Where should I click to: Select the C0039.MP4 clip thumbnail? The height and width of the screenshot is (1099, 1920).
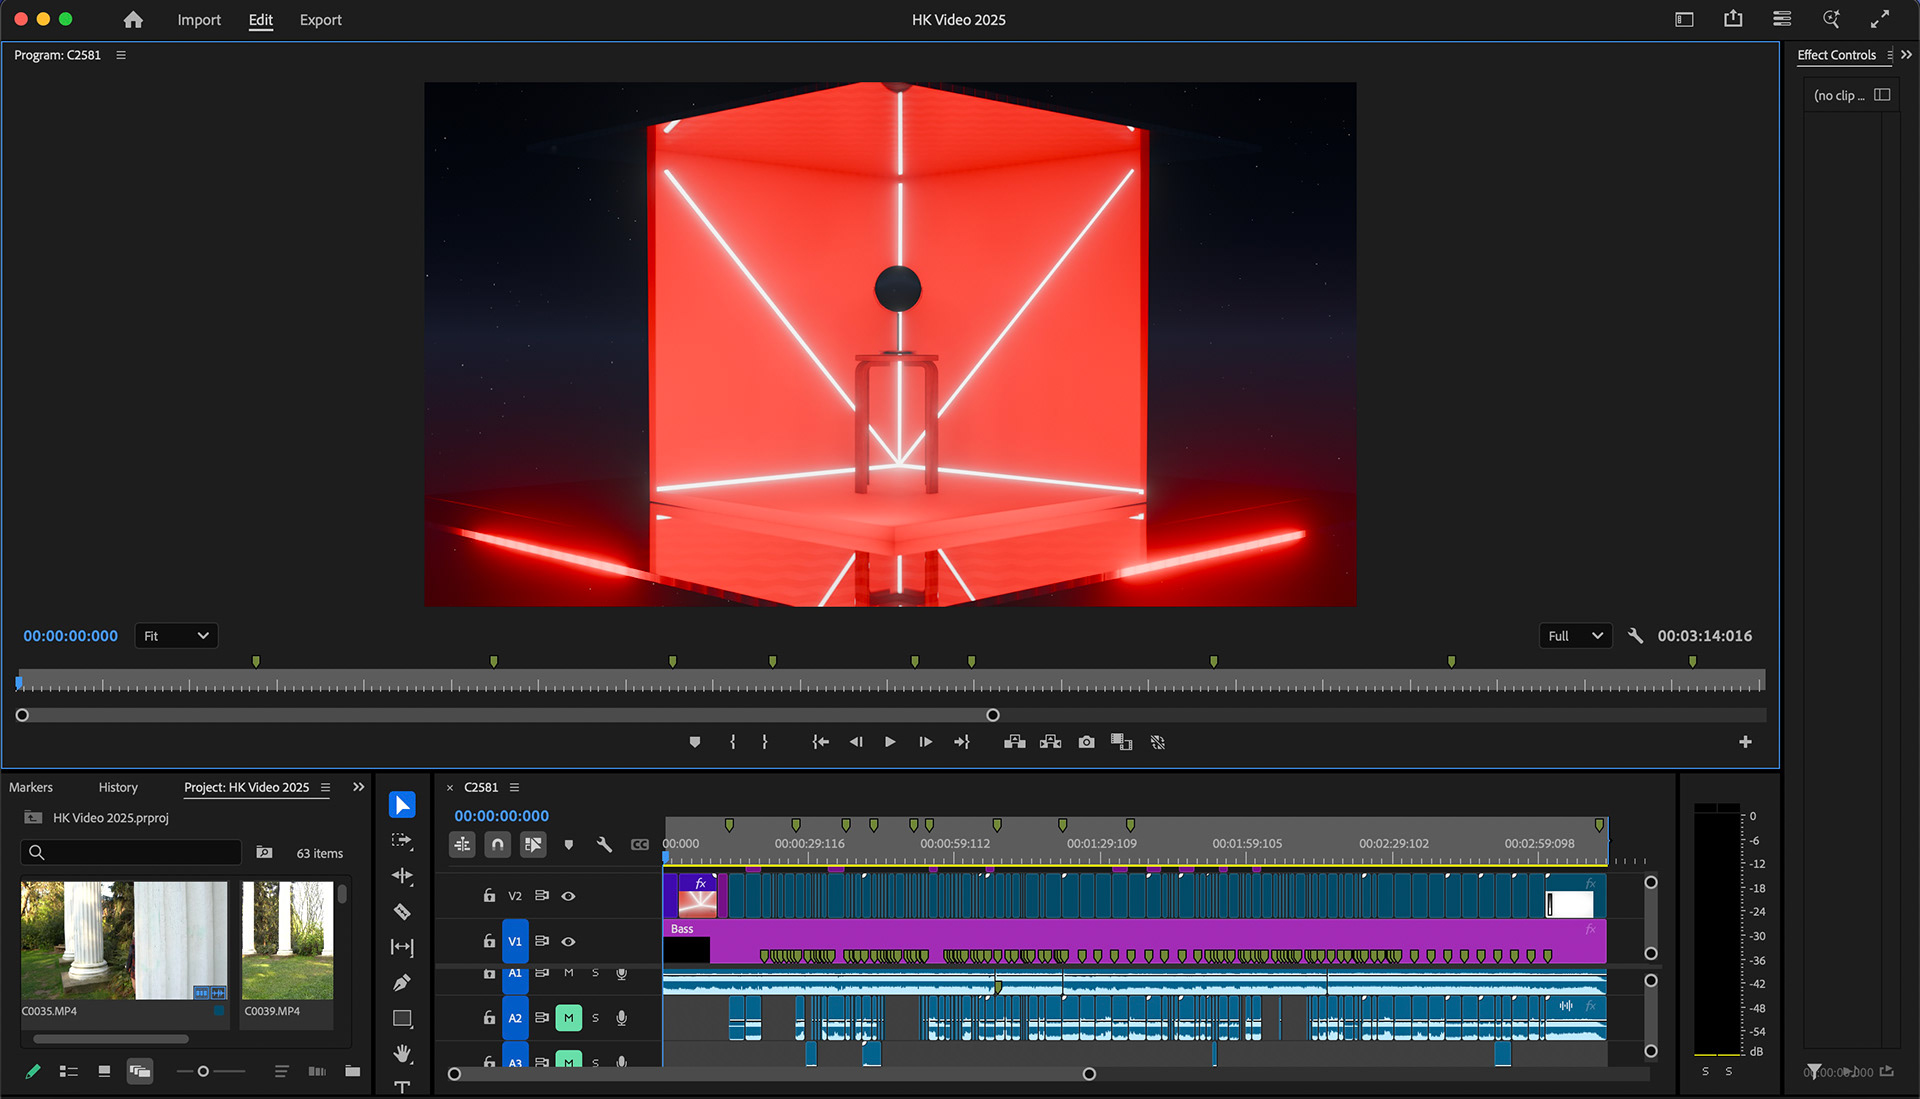coord(287,940)
